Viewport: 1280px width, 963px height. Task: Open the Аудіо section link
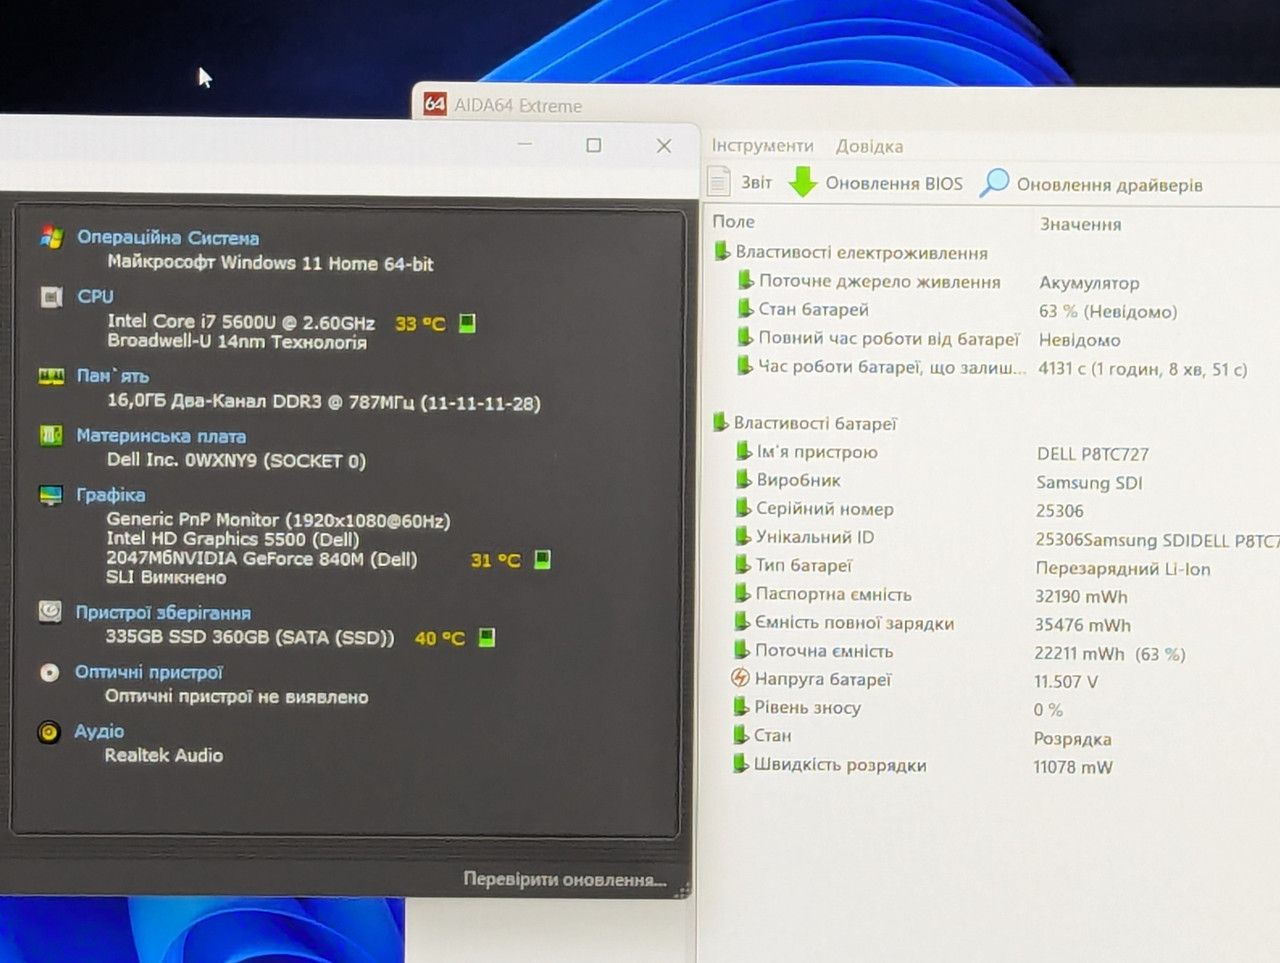pyautogui.click(x=99, y=731)
